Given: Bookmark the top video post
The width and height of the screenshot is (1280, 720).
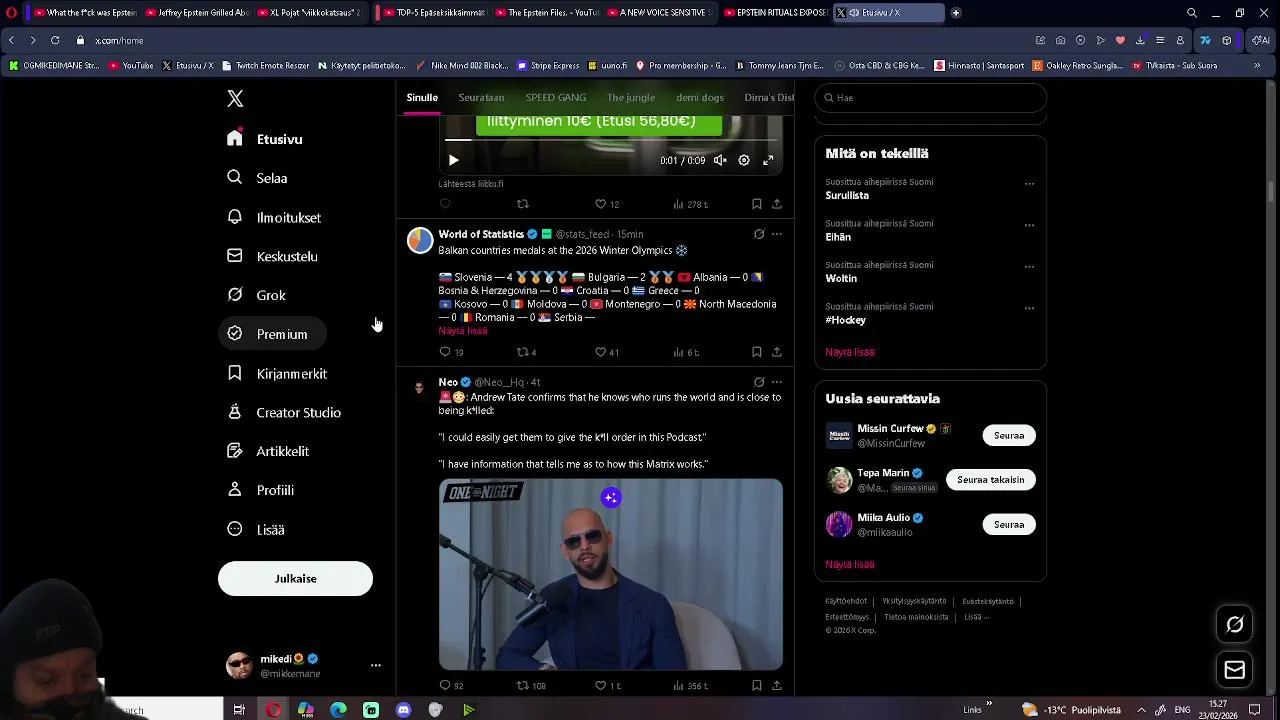Looking at the screenshot, I should pyautogui.click(x=757, y=204).
